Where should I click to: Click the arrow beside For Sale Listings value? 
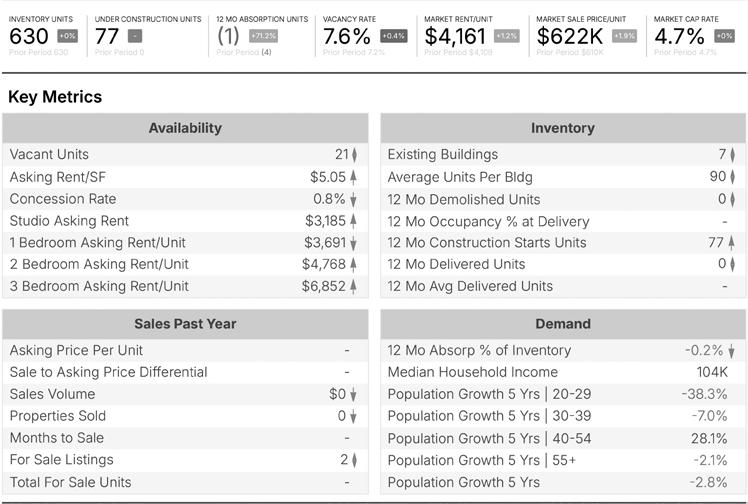(x=354, y=460)
